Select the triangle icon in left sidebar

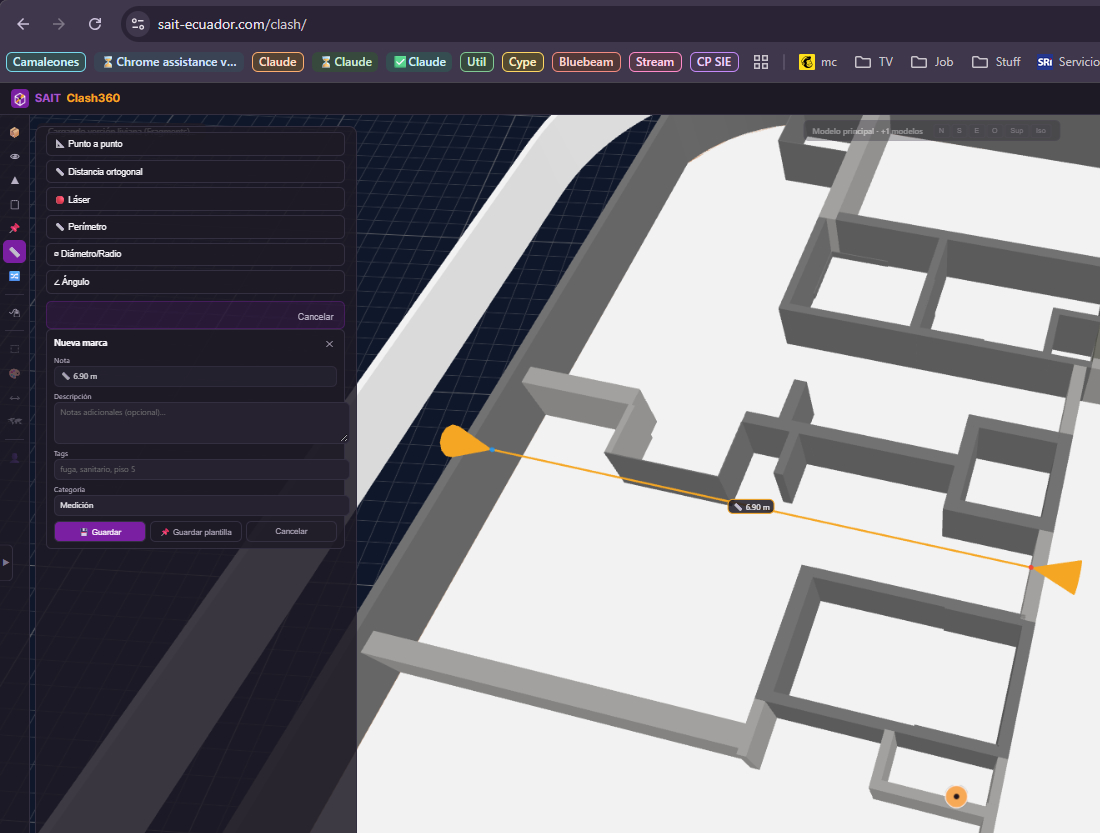click(x=14, y=180)
